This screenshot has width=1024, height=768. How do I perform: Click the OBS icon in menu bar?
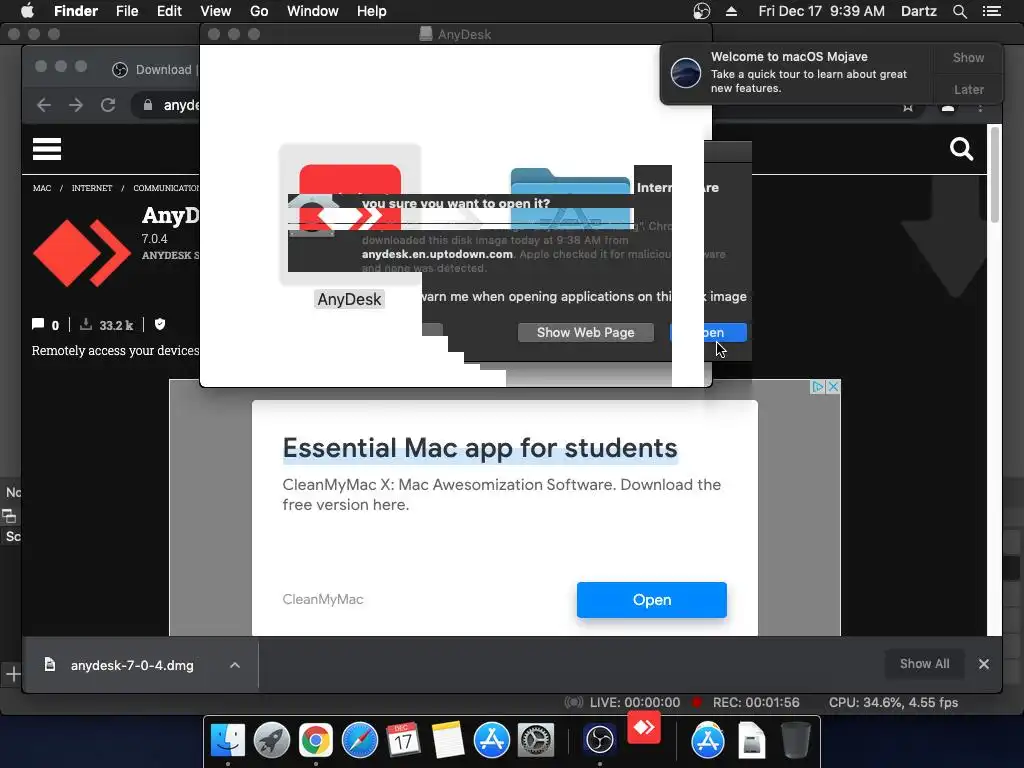click(701, 11)
